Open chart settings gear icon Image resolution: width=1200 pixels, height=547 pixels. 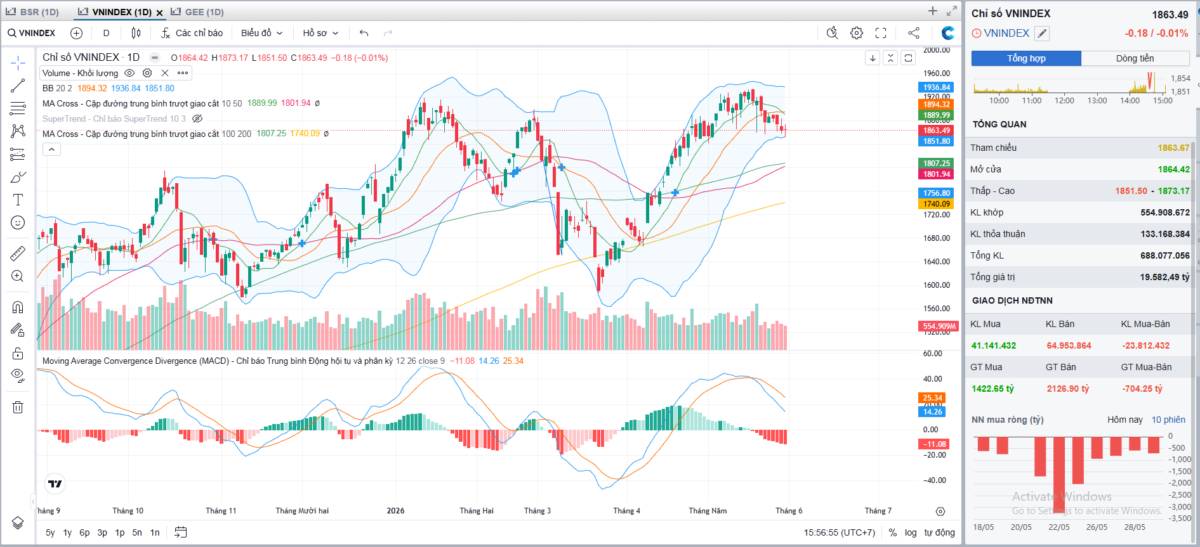coord(857,32)
